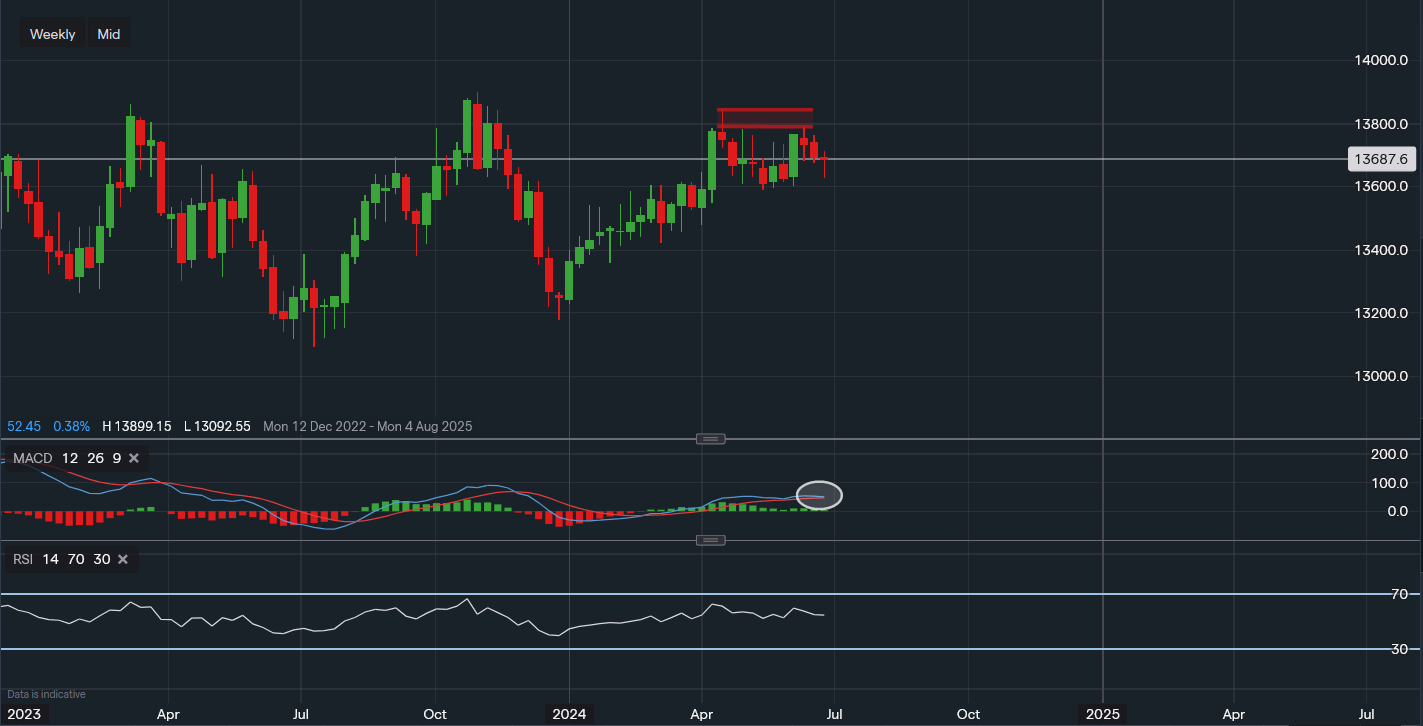Click the current price tag 13687.6 on the axis
Screen dimensions: 1423x726
(x=1383, y=159)
